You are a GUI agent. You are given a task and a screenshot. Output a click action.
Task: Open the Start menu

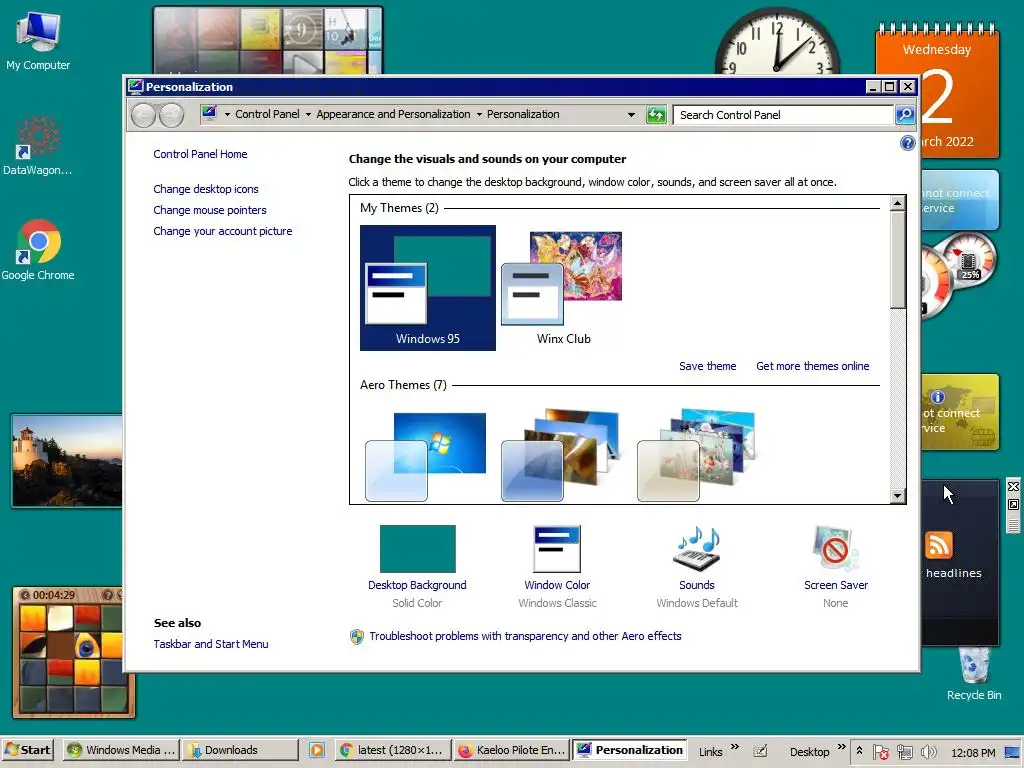pos(27,750)
